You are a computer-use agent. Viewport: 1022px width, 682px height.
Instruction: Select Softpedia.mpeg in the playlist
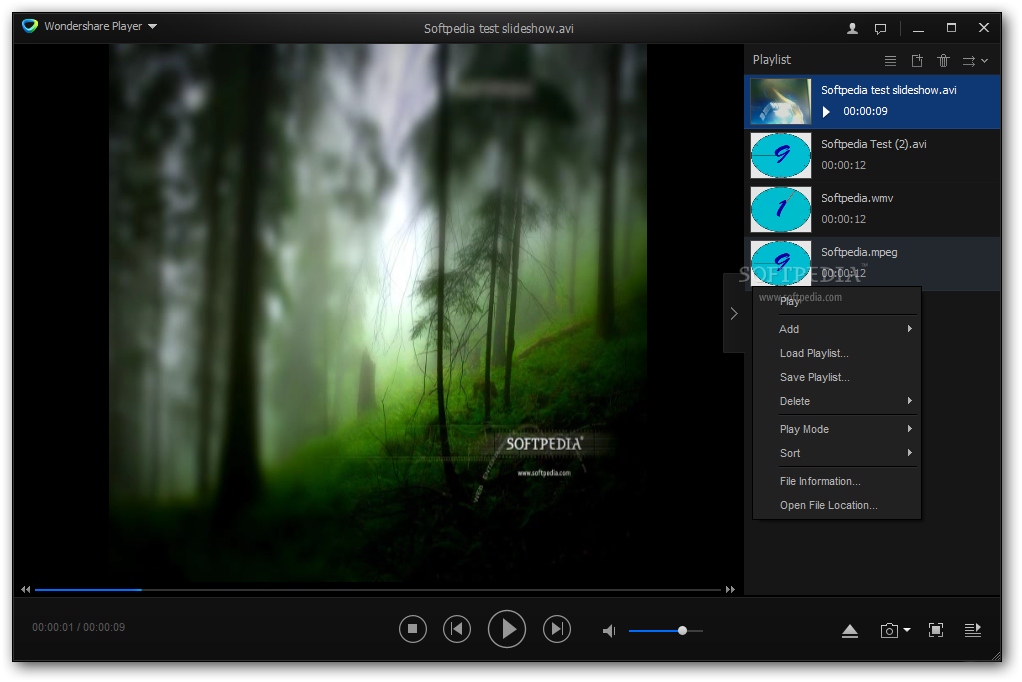point(872,263)
